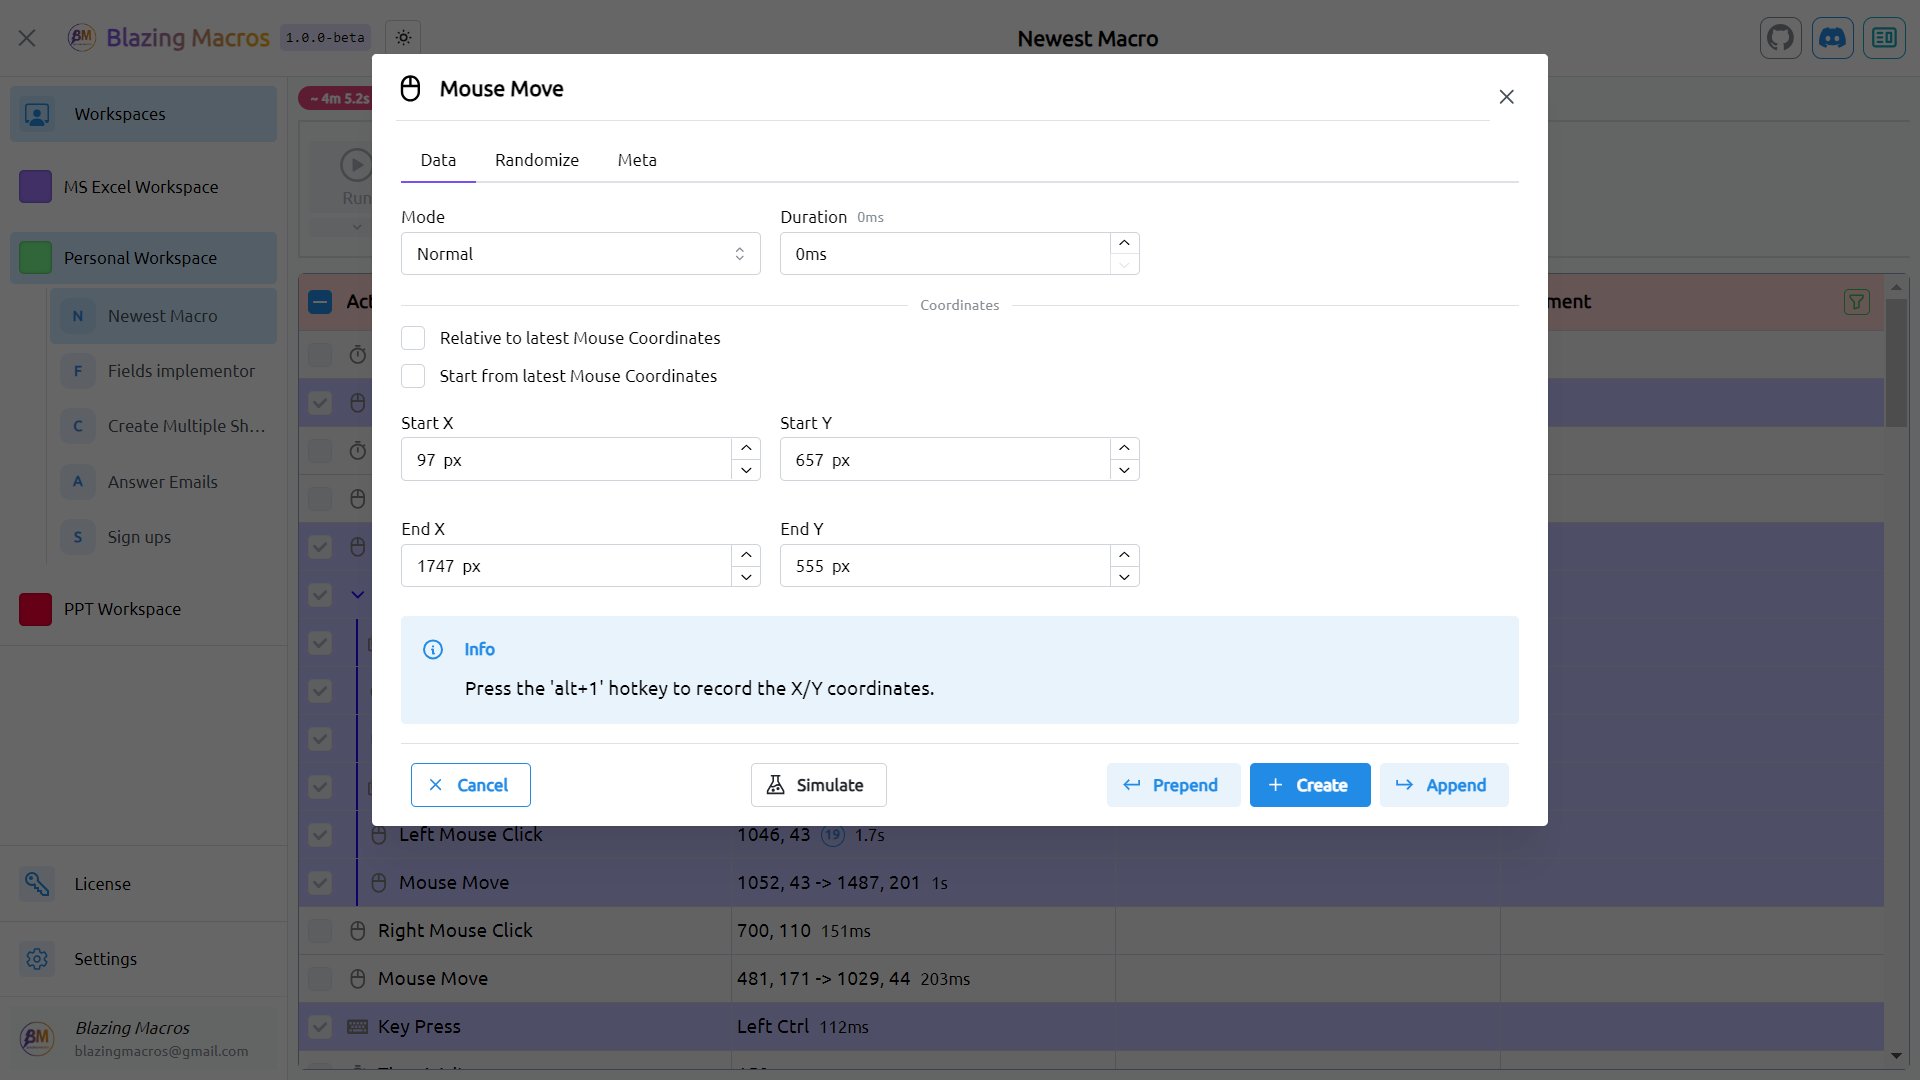Click the Prepend button
The height and width of the screenshot is (1080, 1920).
[x=1173, y=785]
